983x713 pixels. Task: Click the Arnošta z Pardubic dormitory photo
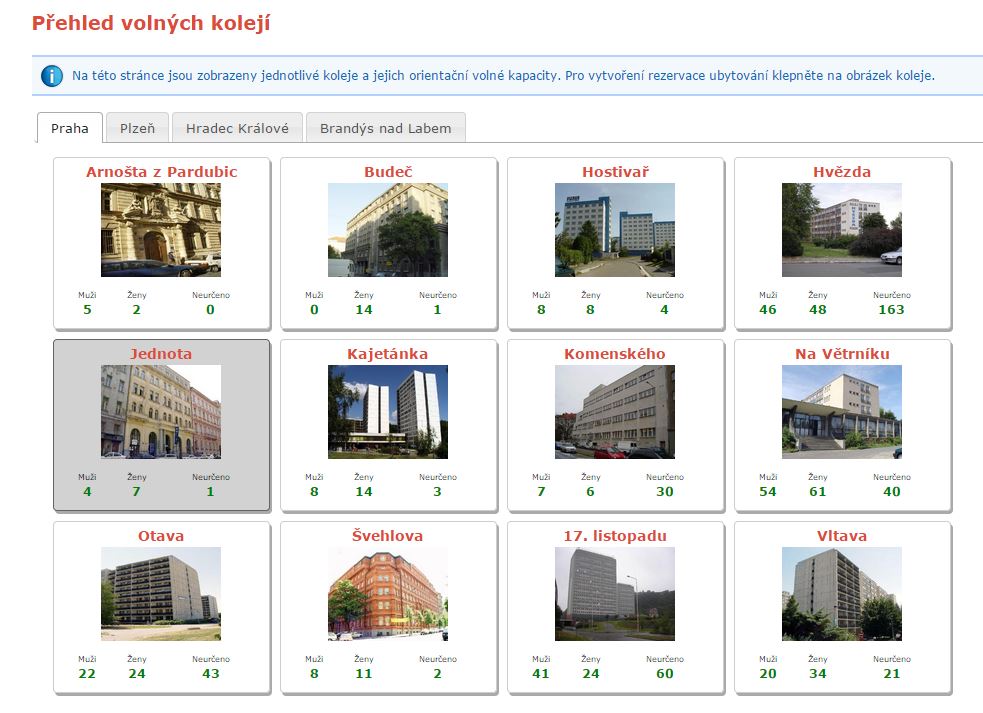coord(161,230)
